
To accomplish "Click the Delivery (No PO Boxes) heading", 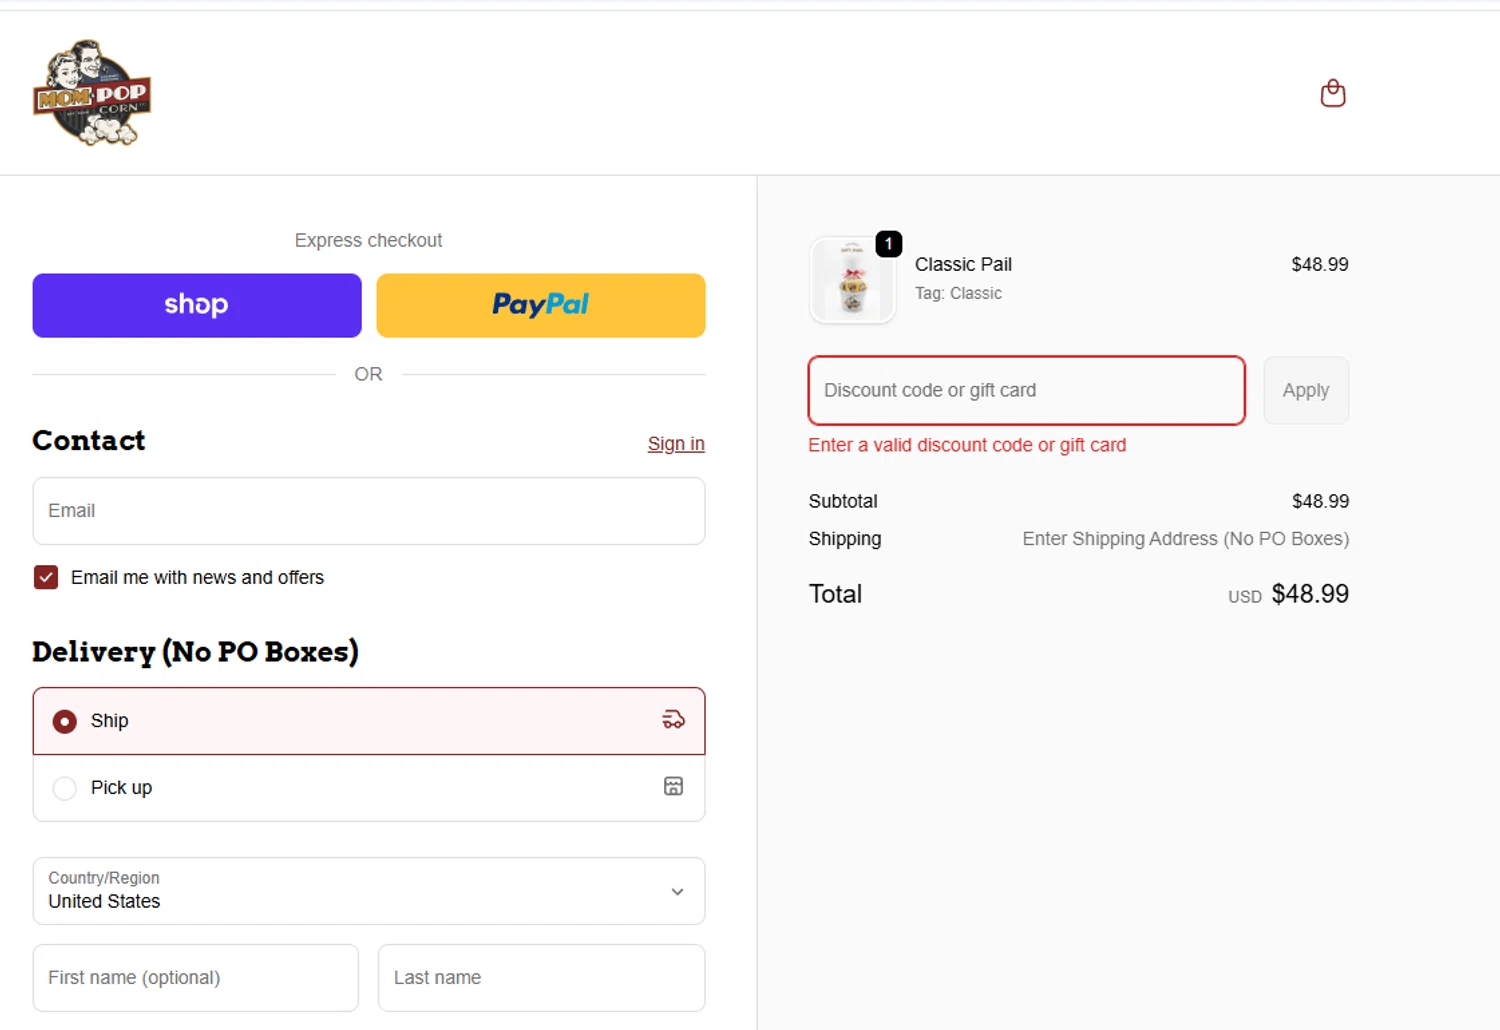I will [195, 652].
